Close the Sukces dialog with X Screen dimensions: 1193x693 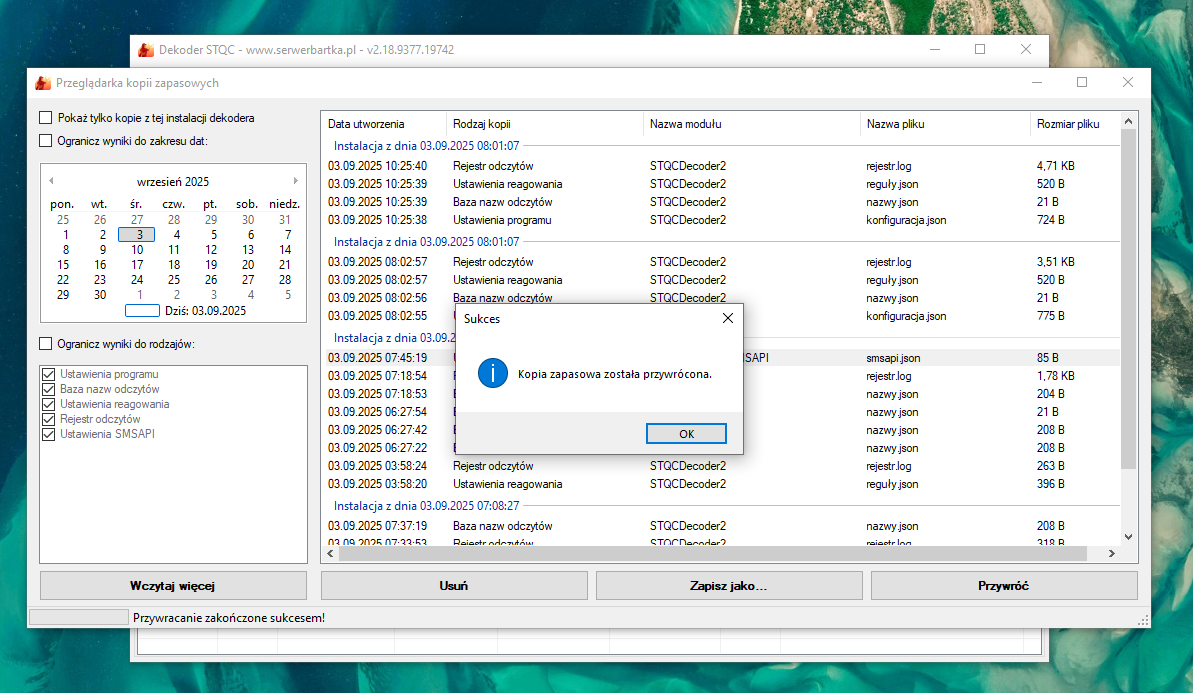[x=727, y=318]
